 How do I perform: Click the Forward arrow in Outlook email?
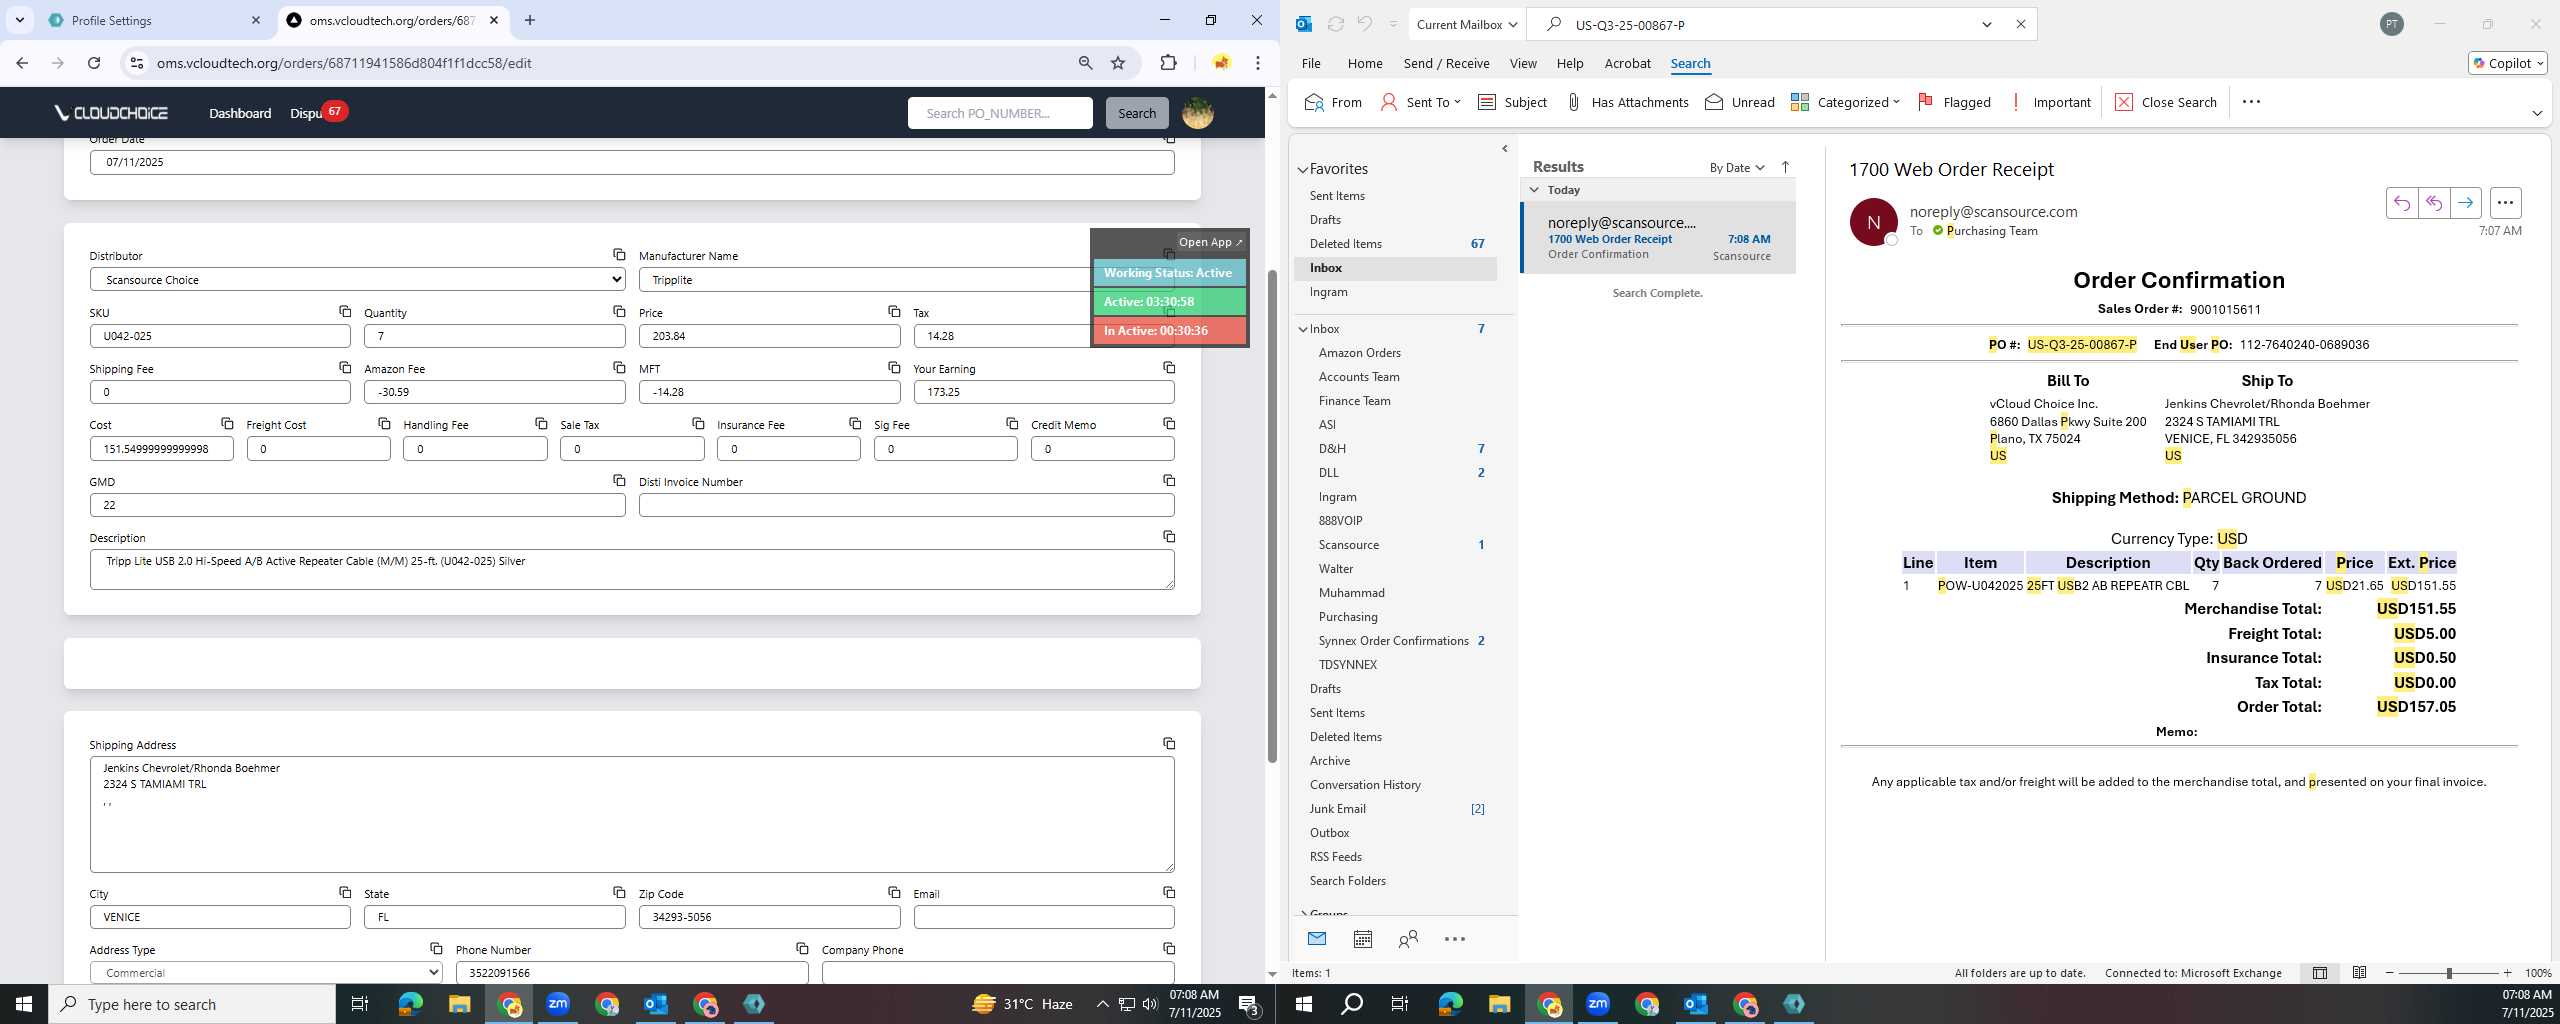pos(2465,203)
